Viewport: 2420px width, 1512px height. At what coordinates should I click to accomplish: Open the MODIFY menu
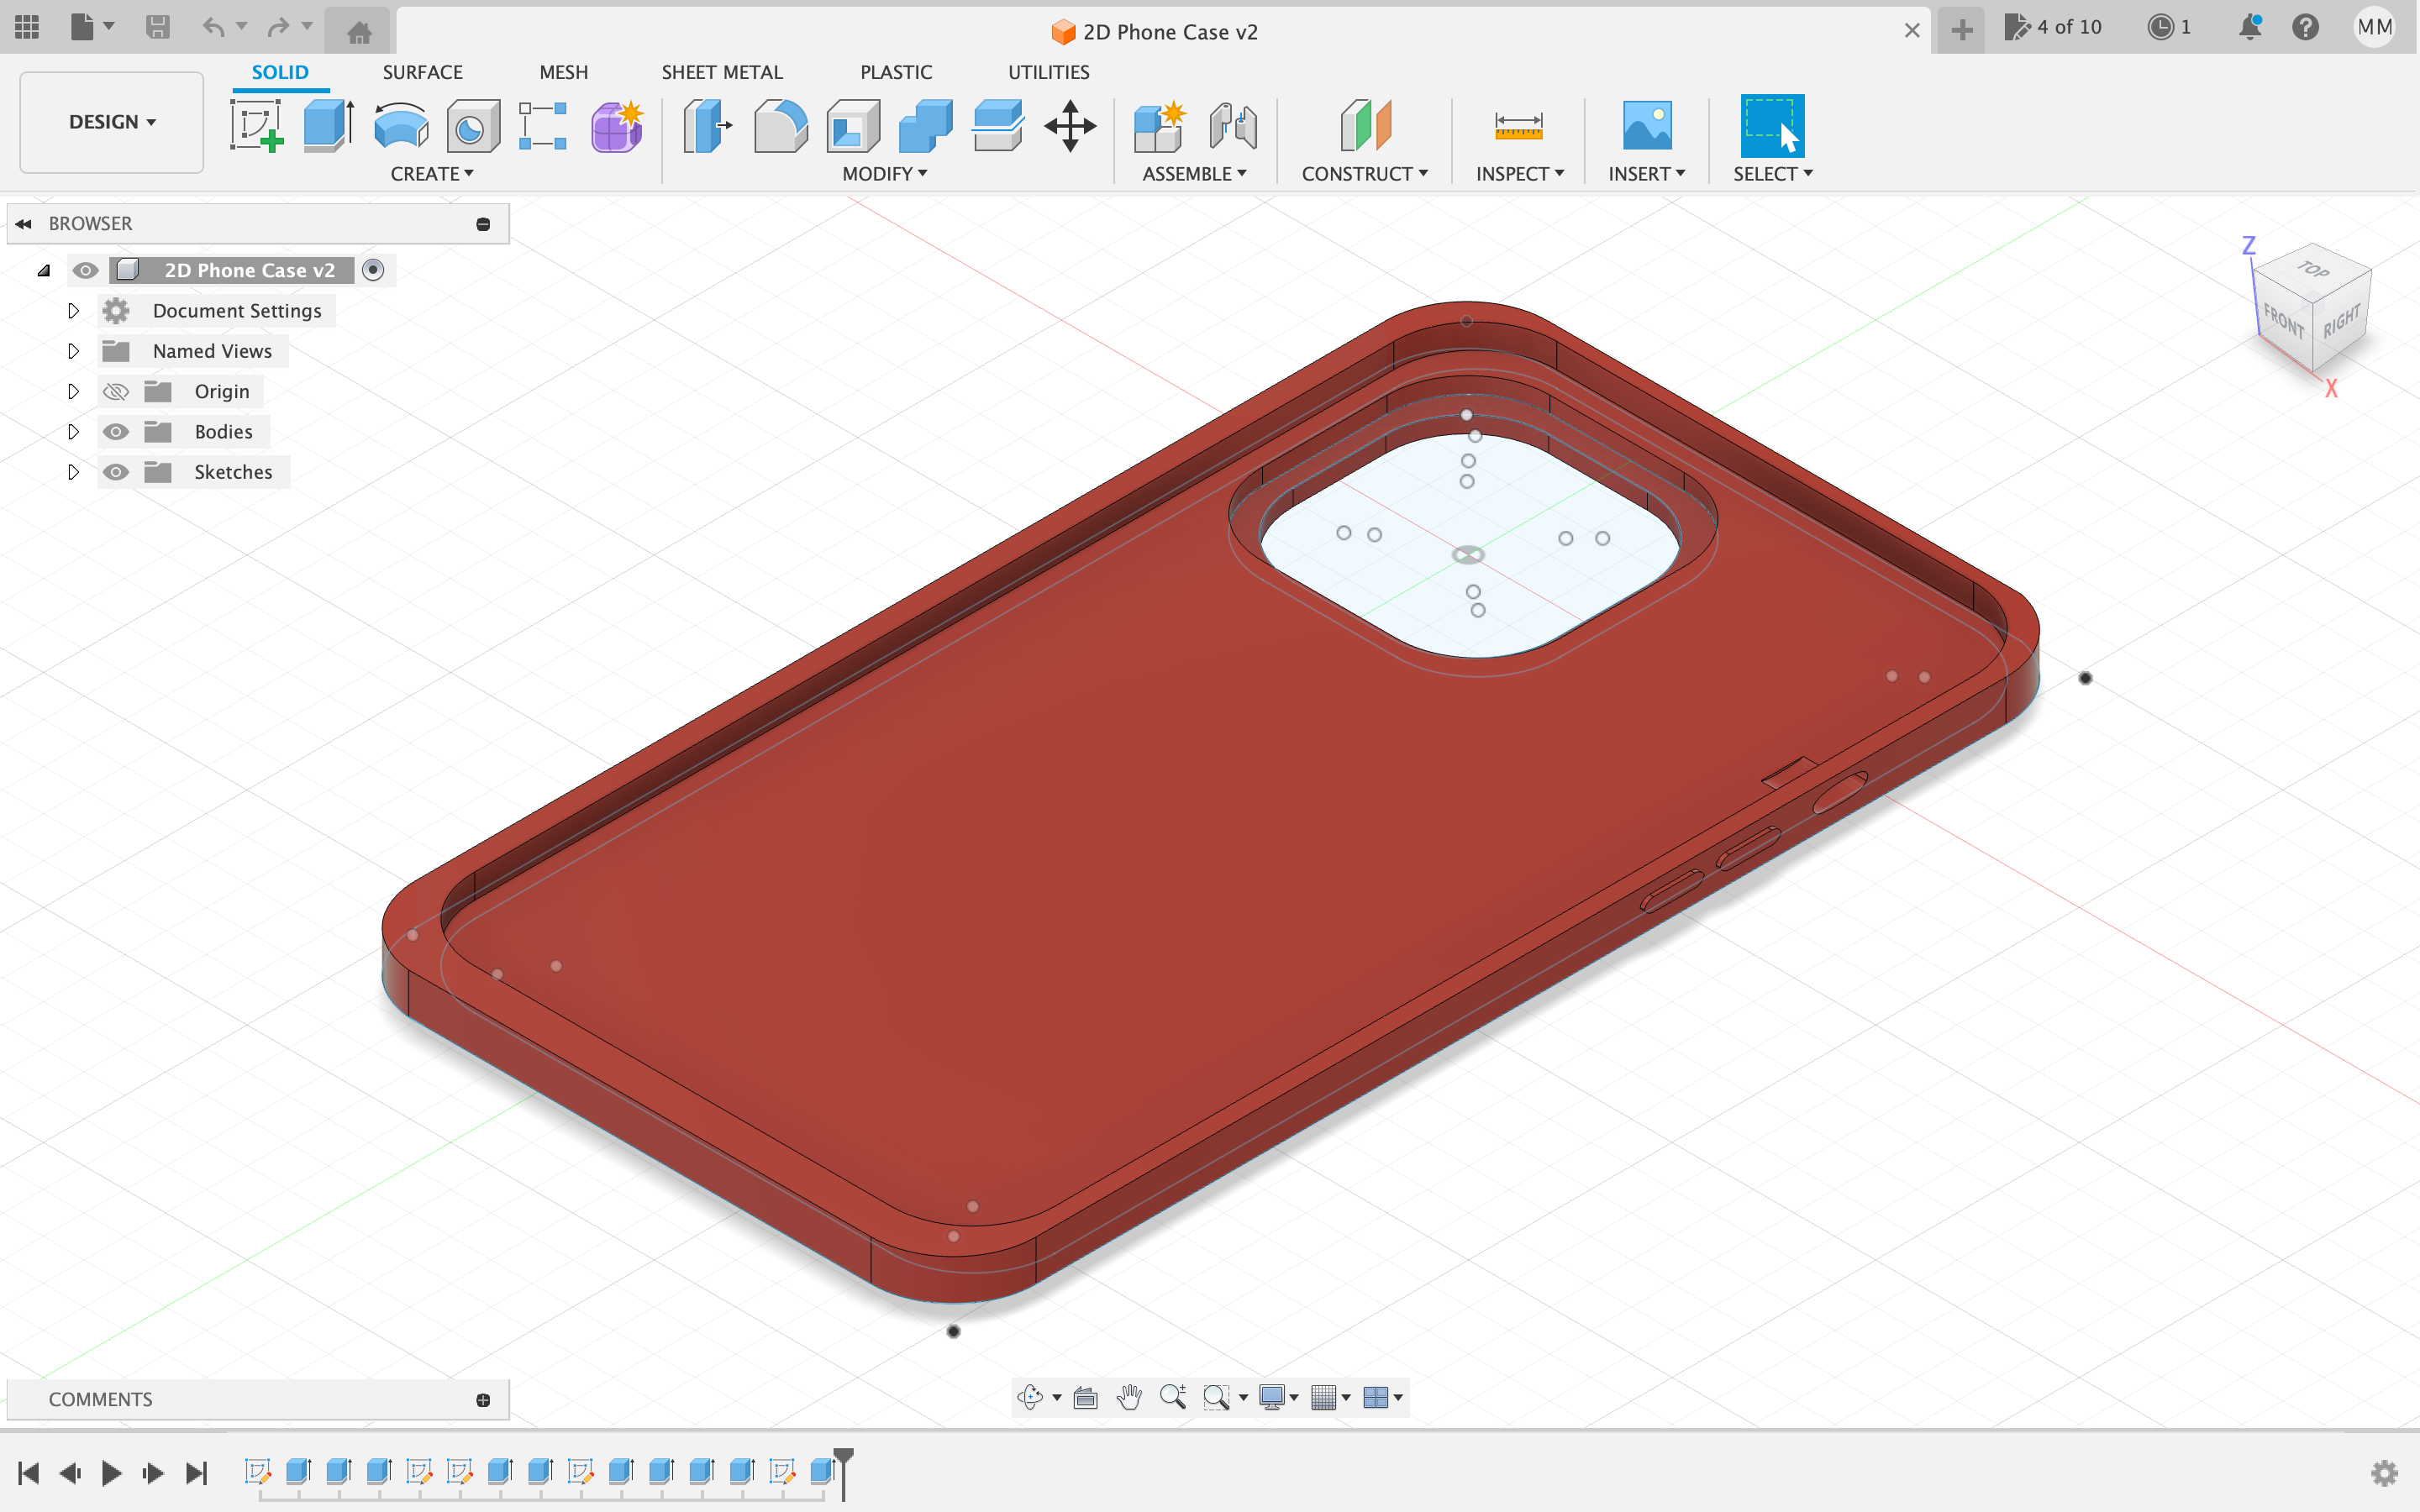tap(884, 174)
